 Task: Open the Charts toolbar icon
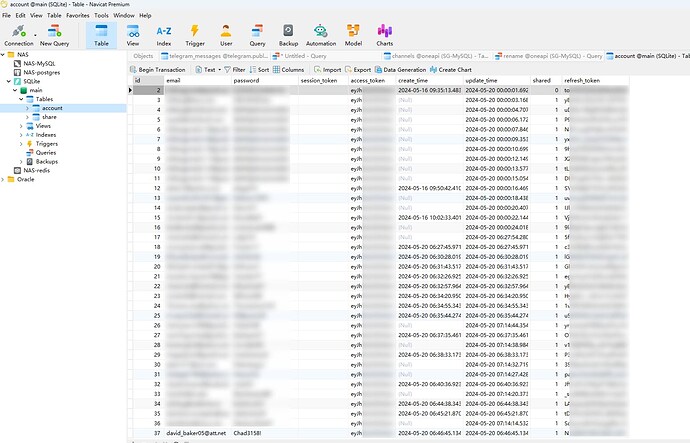click(385, 35)
